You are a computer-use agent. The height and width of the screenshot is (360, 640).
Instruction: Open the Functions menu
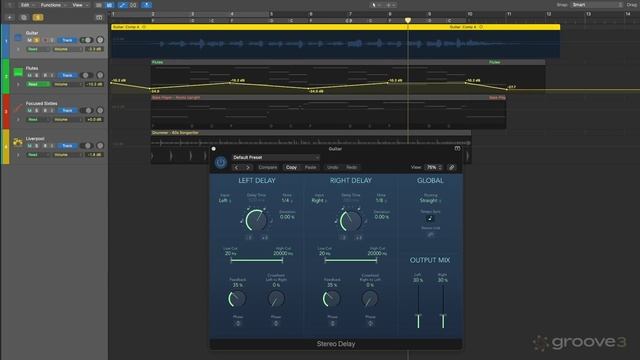[x=53, y=5]
